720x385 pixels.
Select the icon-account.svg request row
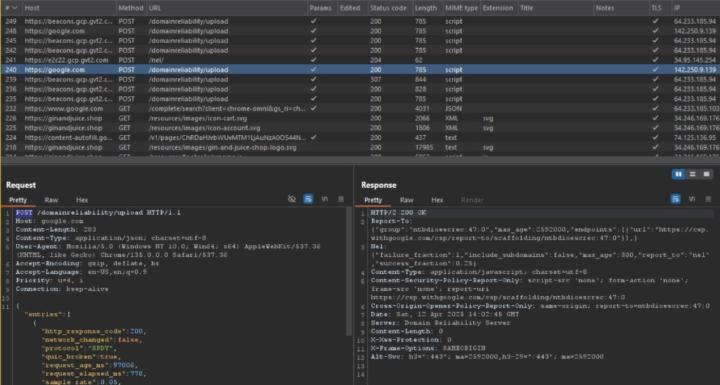click(x=360, y=128)
